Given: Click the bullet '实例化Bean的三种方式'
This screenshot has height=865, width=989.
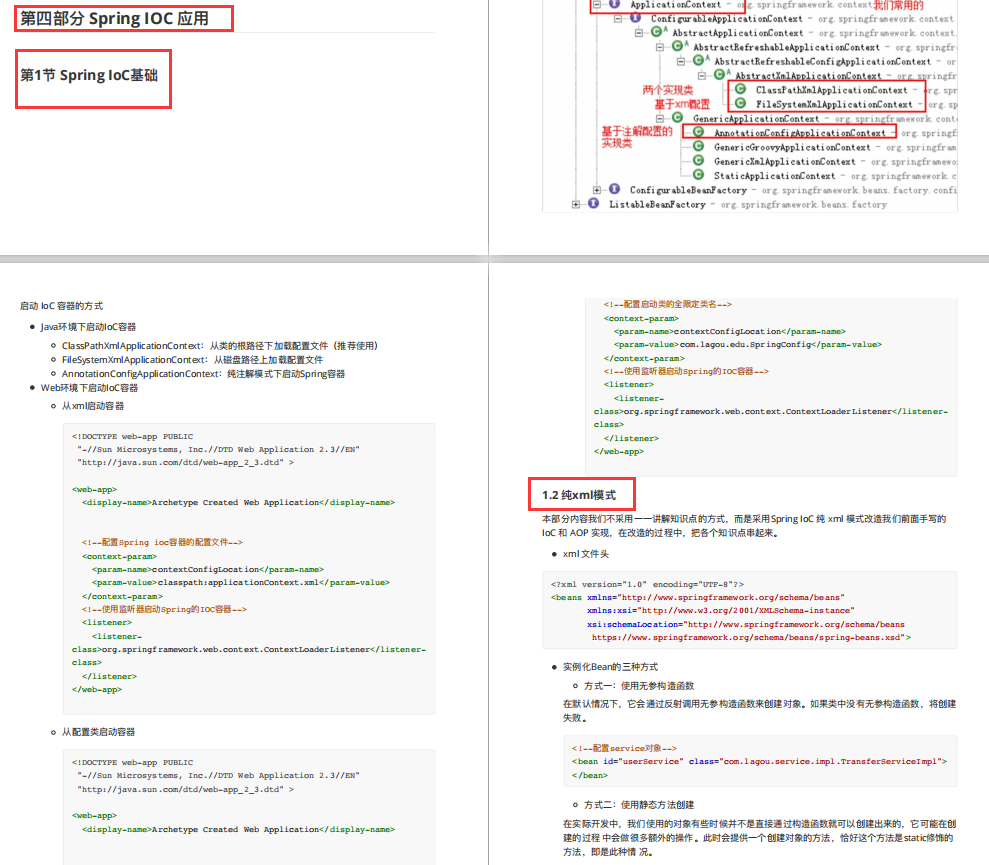Looking at the screenshot, I should pos(610,667).
